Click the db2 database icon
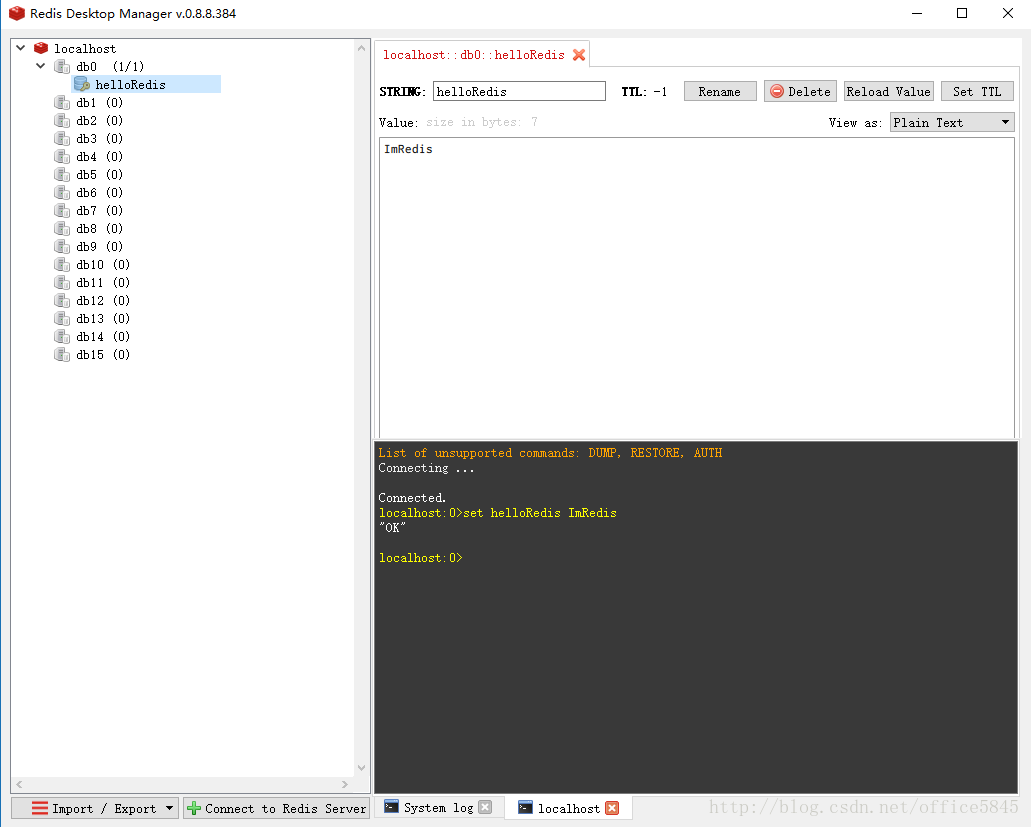Image resolution: width=1031 pixels, height=827 pixels. (62, 120)
